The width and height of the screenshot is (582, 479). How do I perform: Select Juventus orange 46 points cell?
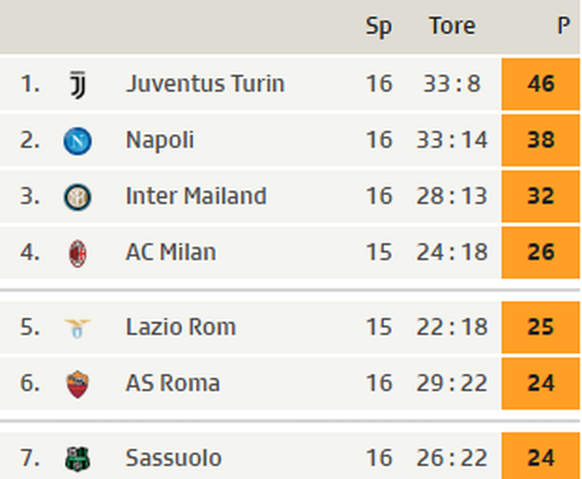(x=540, y=84)
